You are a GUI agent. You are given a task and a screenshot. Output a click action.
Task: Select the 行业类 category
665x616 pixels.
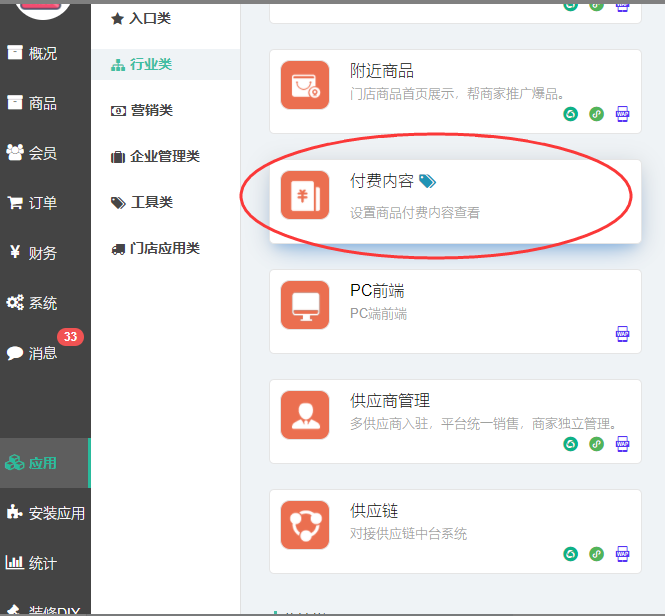(165, 64)
